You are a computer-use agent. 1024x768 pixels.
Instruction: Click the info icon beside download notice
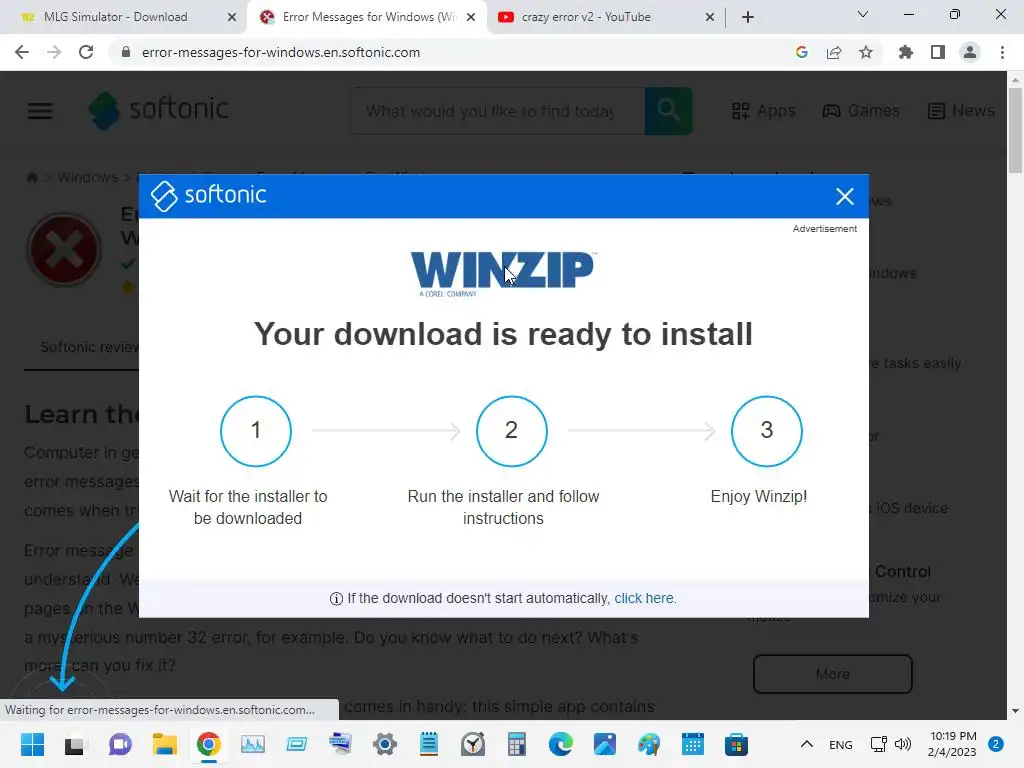click(x=336, y=599)
